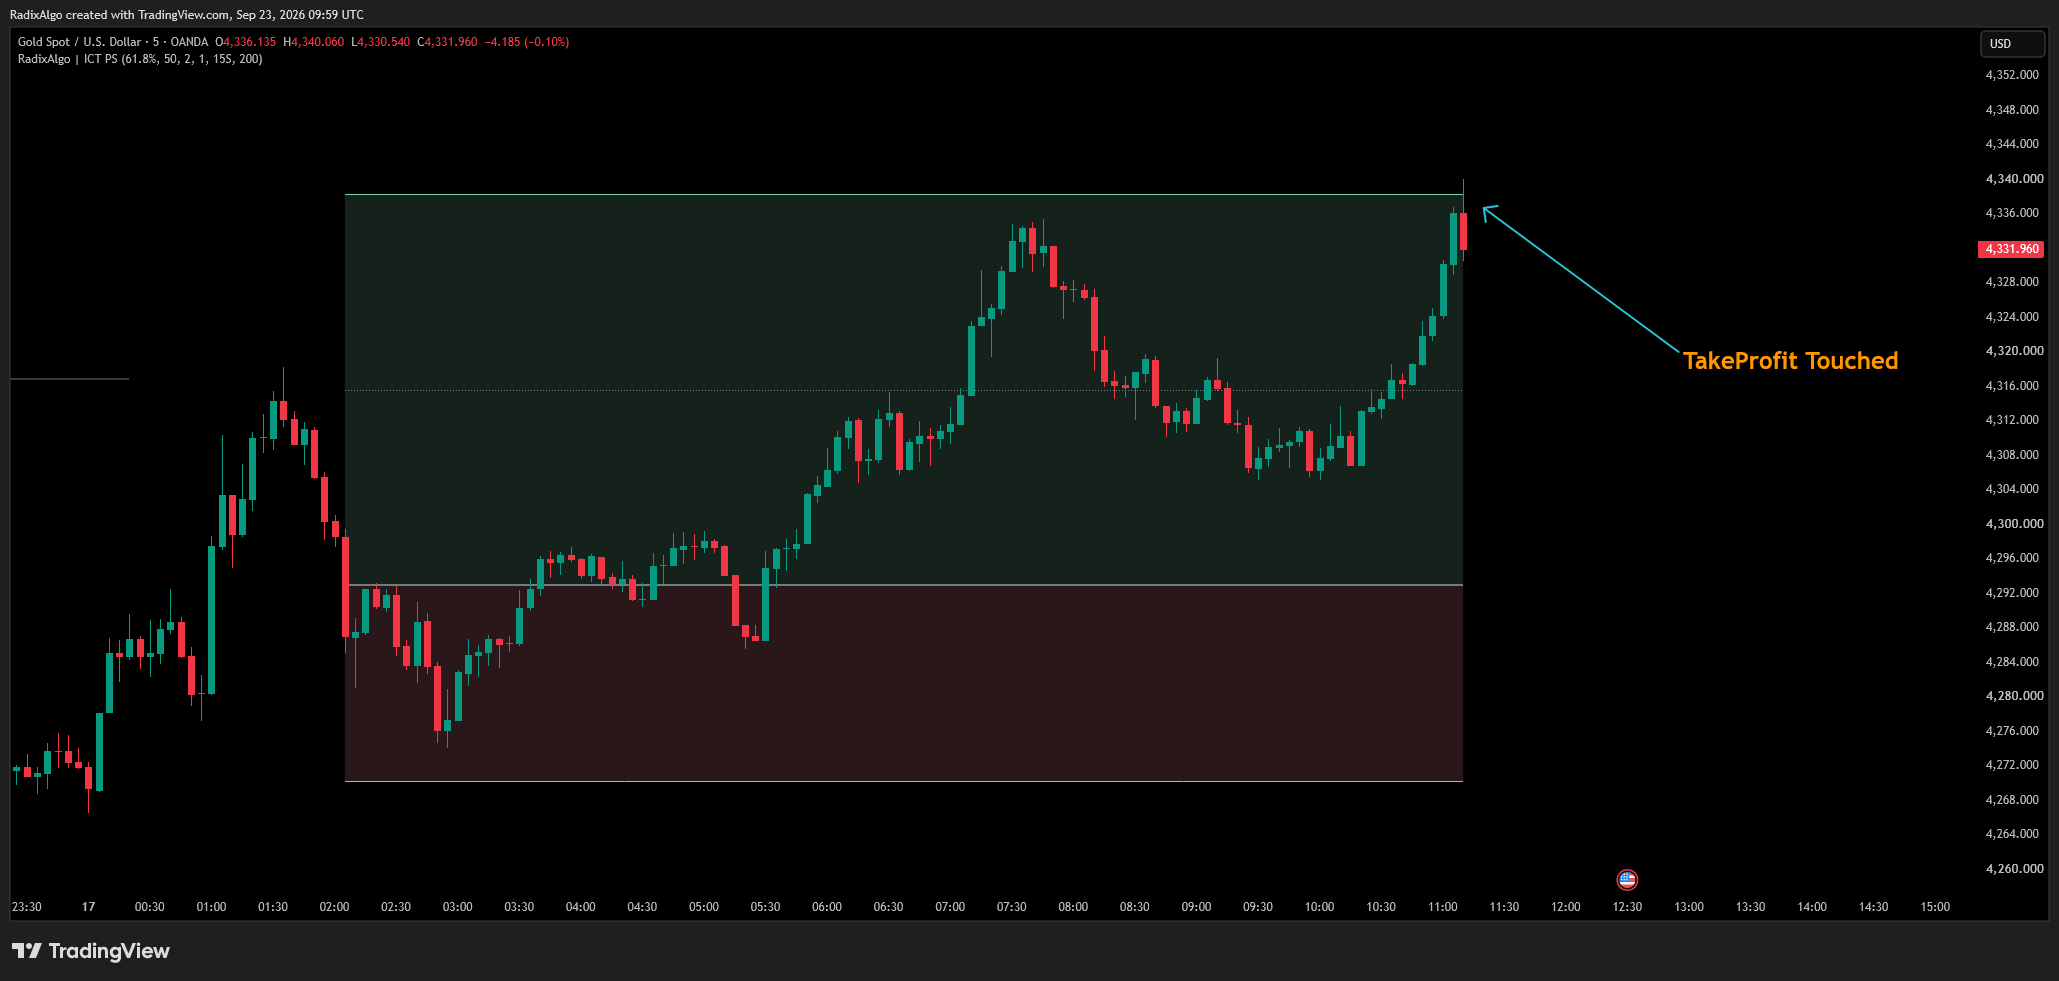This screenshot has height=981, width=2059.
Task: Click the open price value O4,336.135
Action: pyautogui.click(x=246, y=42)
